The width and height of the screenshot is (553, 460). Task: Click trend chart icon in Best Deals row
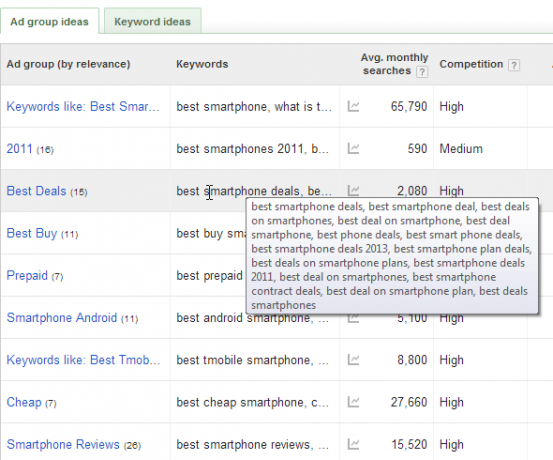pos(353,190)
